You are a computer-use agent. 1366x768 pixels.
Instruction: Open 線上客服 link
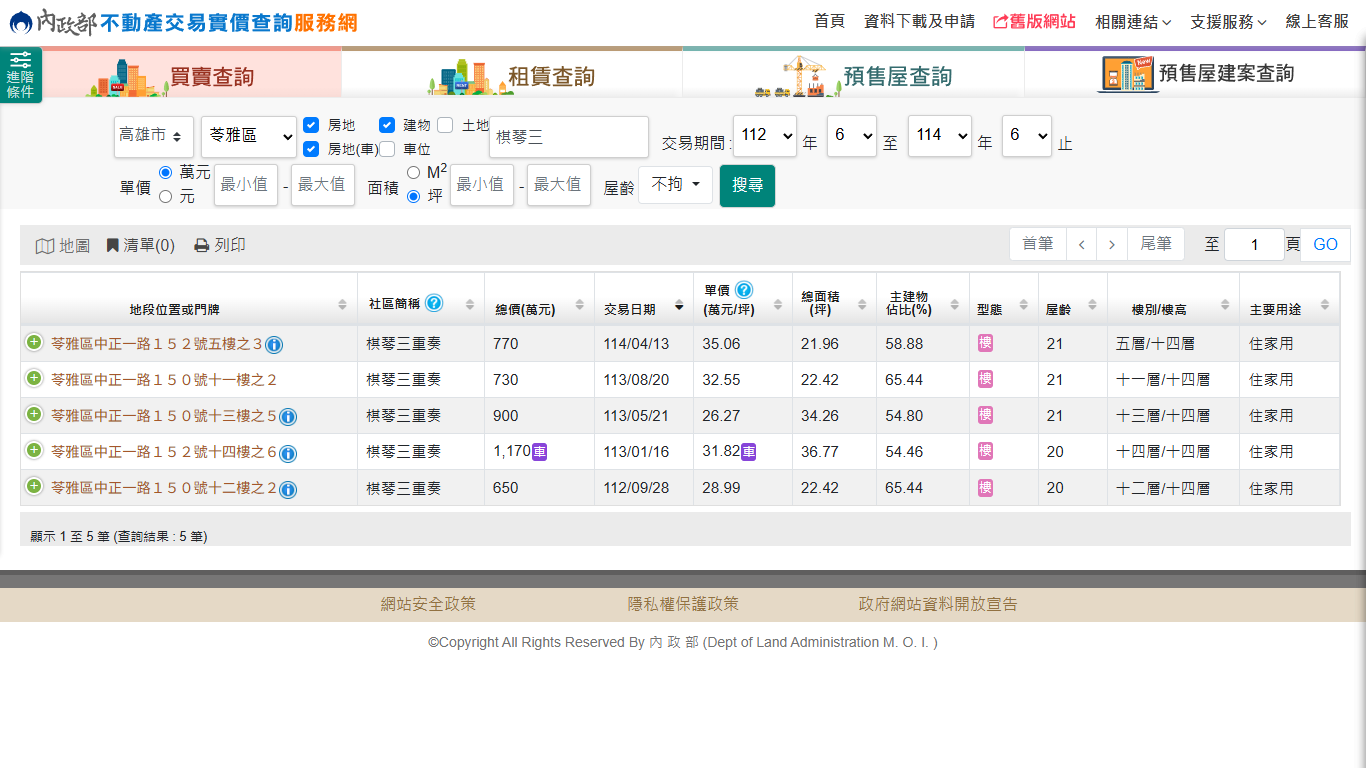coord(1317,21)
